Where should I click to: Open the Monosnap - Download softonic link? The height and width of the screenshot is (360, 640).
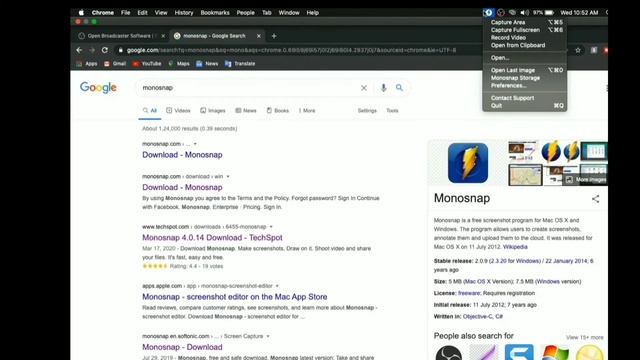[x=182, y=347]
